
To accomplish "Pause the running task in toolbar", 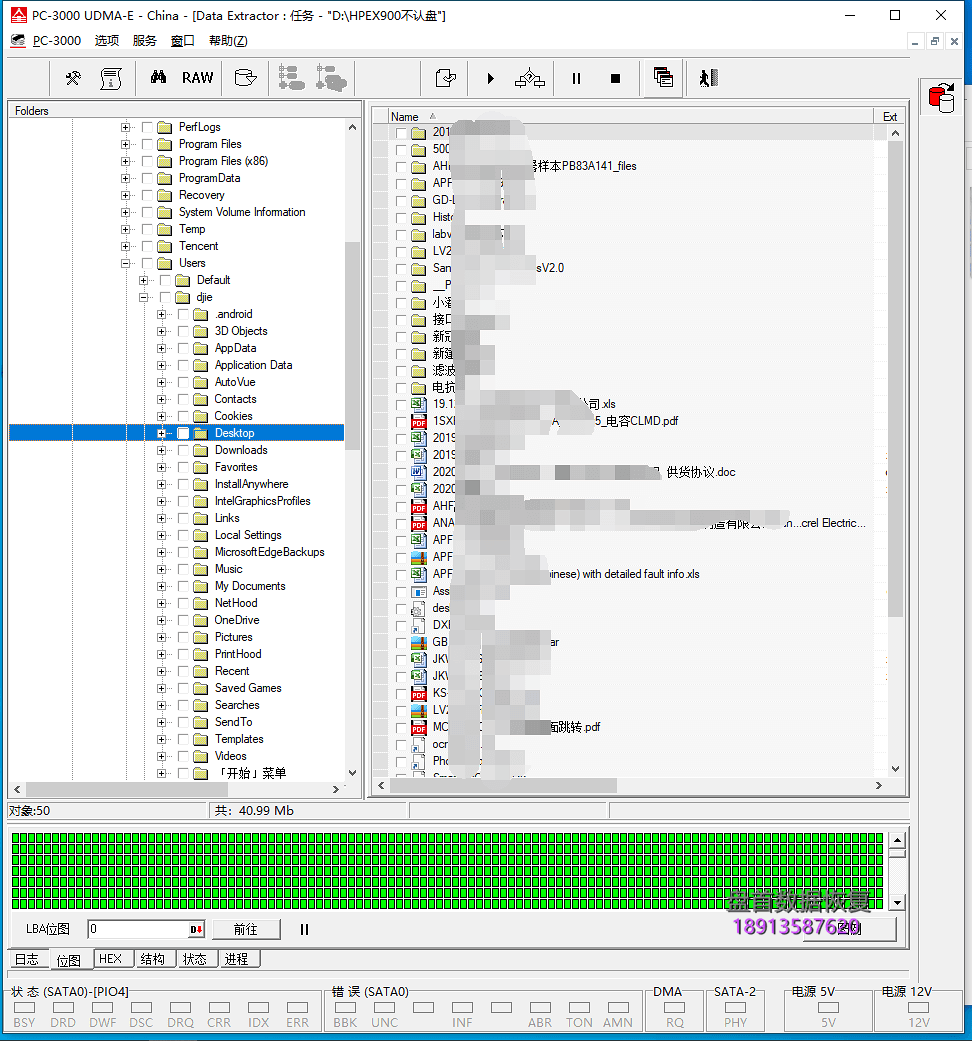I will (x=576, y=78).
